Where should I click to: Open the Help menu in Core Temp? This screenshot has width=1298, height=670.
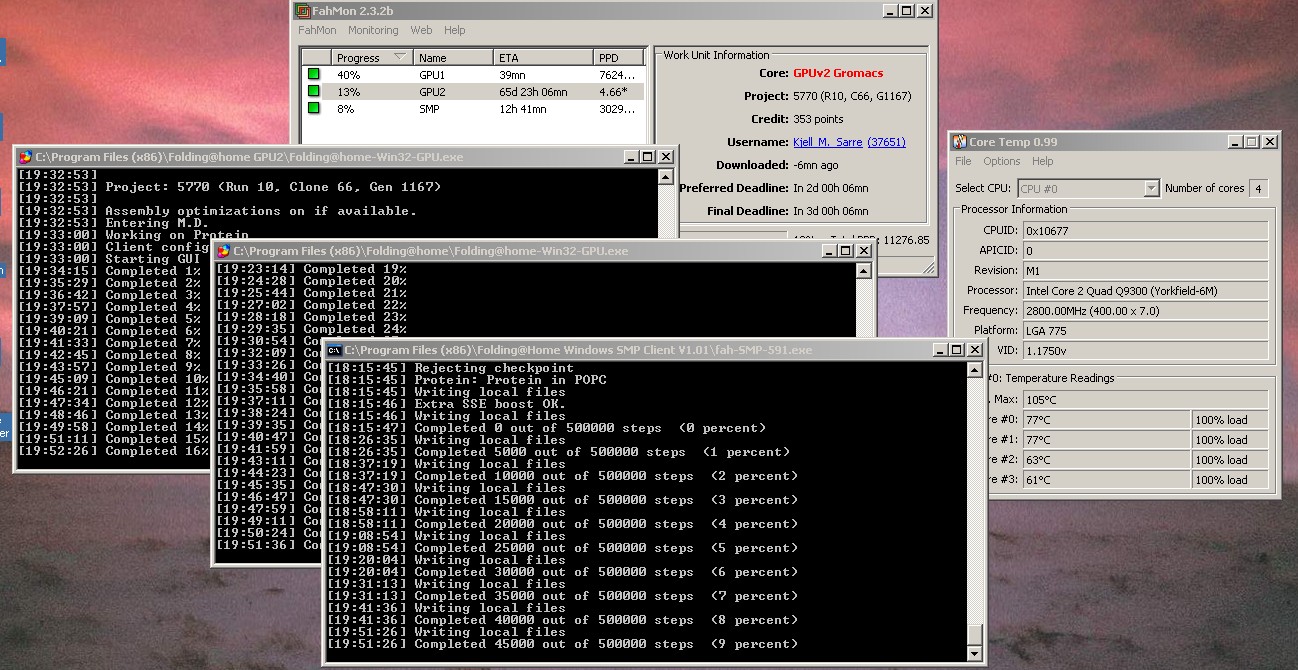1042,161
